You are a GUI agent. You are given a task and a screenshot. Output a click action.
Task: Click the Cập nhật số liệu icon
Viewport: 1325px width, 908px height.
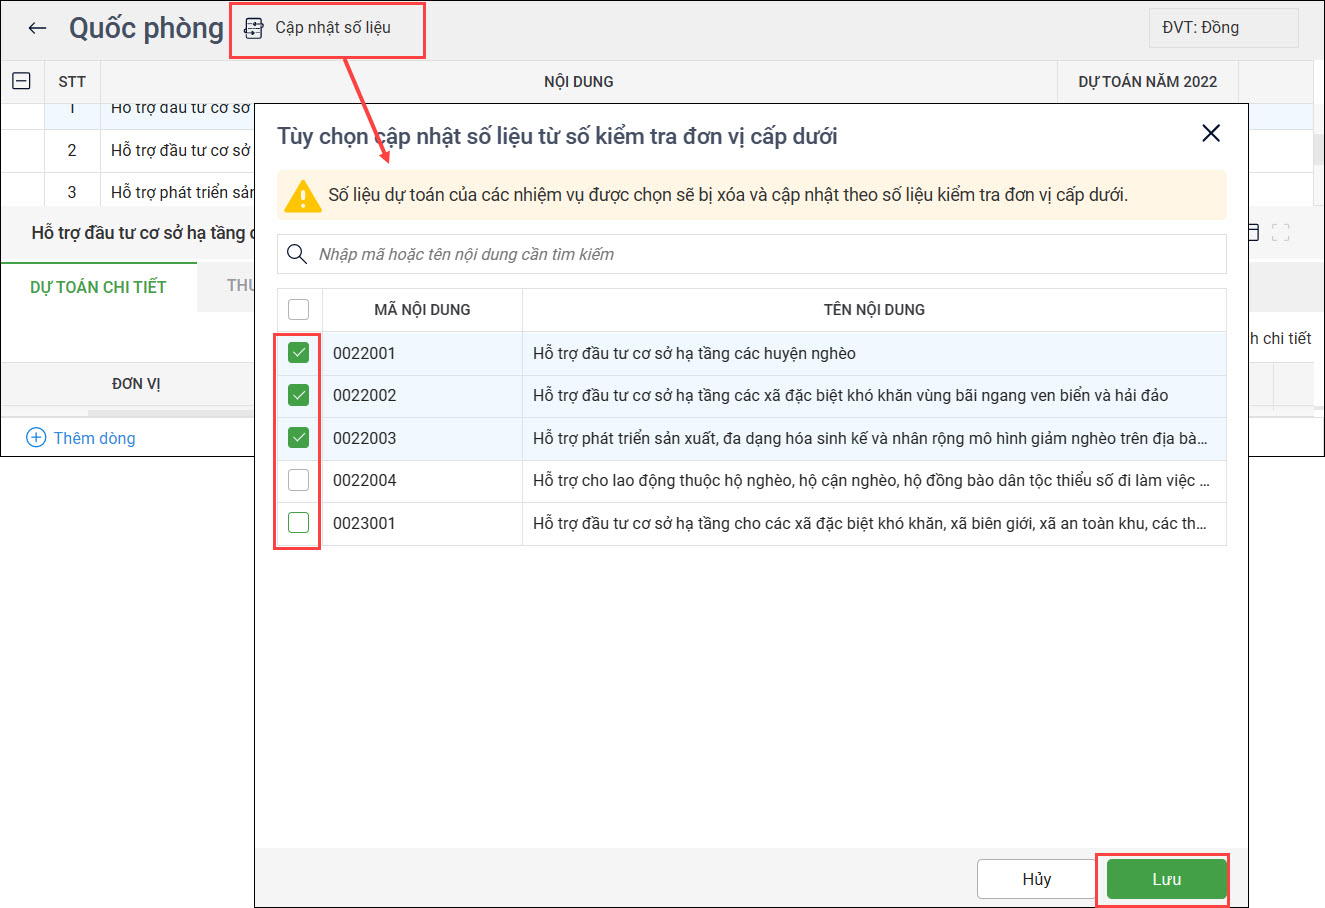pyautogui.click(x=254, y=28)
